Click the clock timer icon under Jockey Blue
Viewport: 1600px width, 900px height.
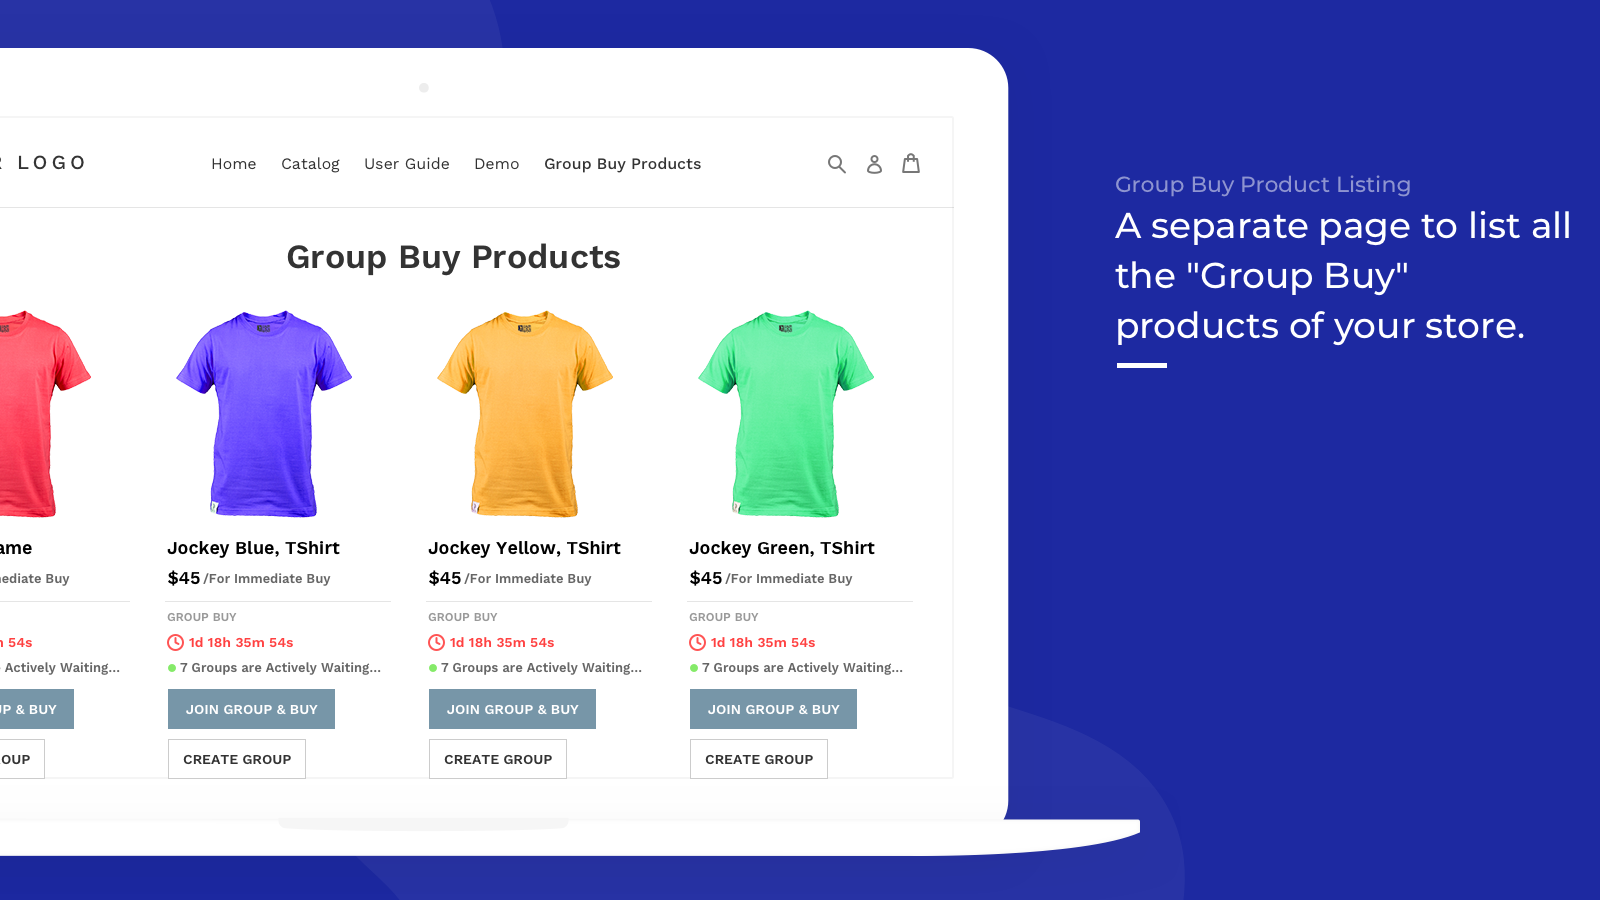point(175,643)
